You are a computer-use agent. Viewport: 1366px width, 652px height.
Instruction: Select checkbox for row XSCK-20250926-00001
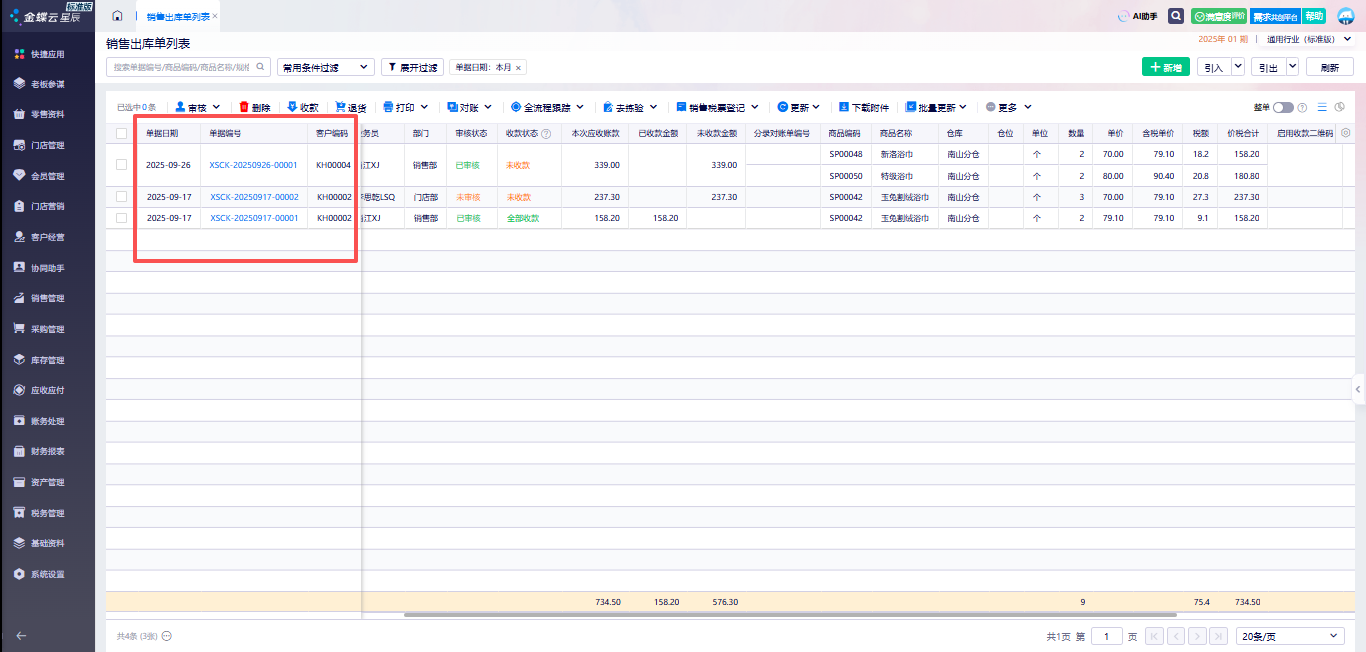121,165
